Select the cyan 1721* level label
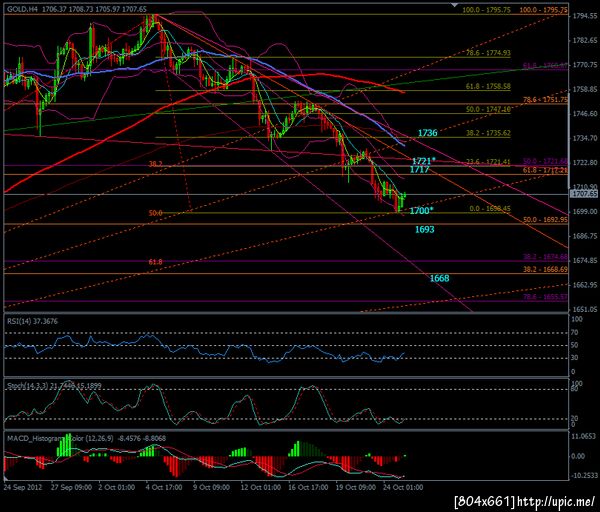This screenshot has width=600, height=512. (424, 161)
